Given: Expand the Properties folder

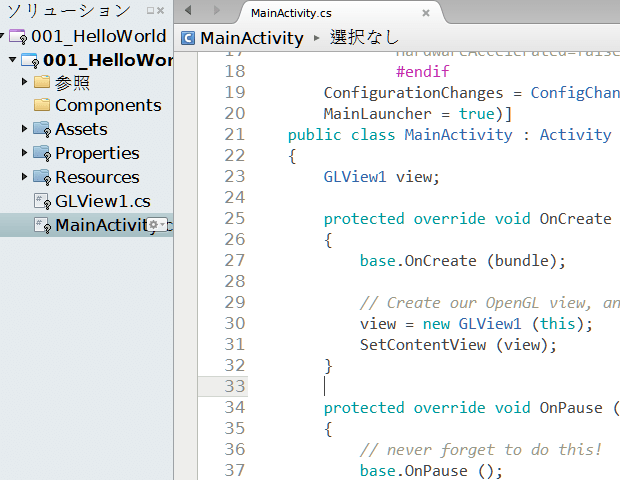Looking at the screenshot, I should (25, 153).
